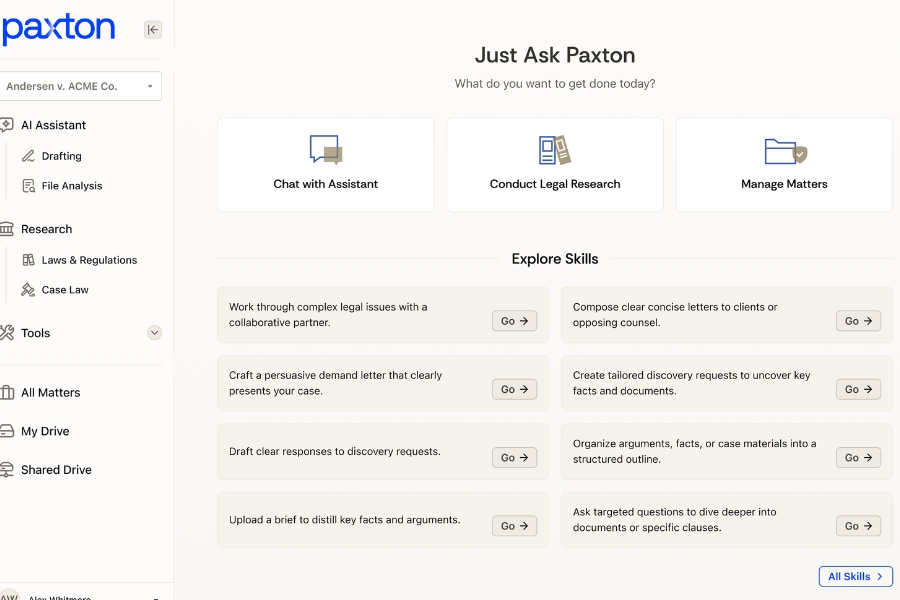
Task: Click the Research courthouse icon
Action: point(7,229)
